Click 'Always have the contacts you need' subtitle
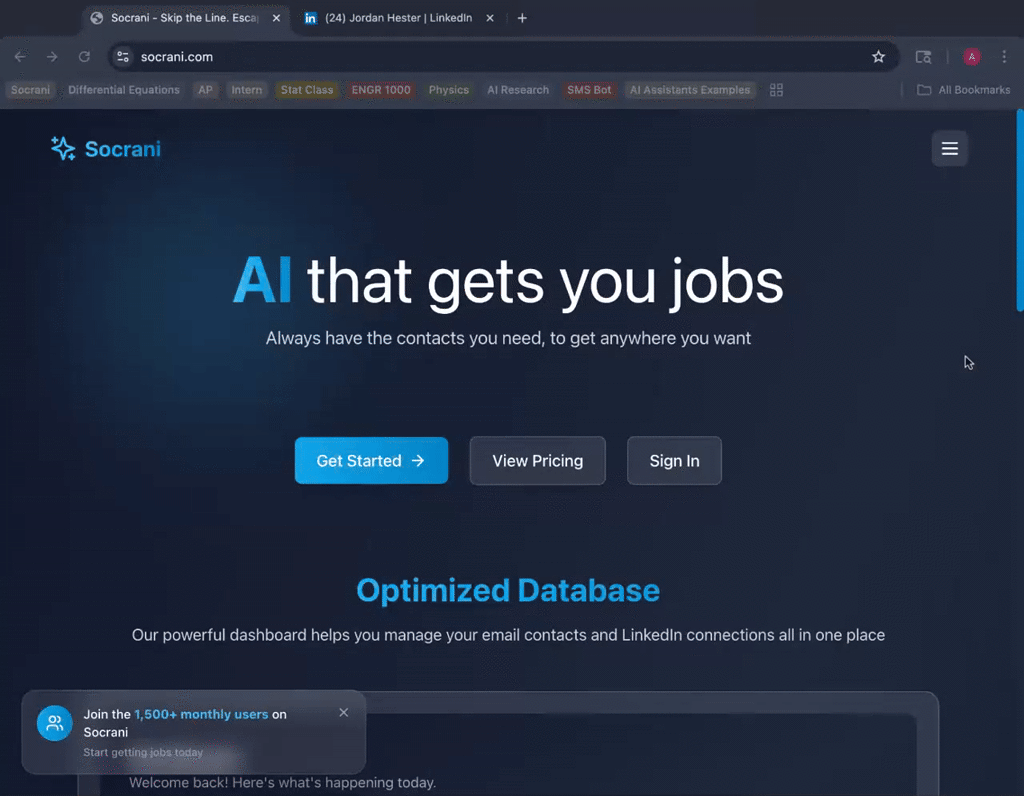Image resolution: width=1024 pixels, height=796 pixels. [508, 338]
